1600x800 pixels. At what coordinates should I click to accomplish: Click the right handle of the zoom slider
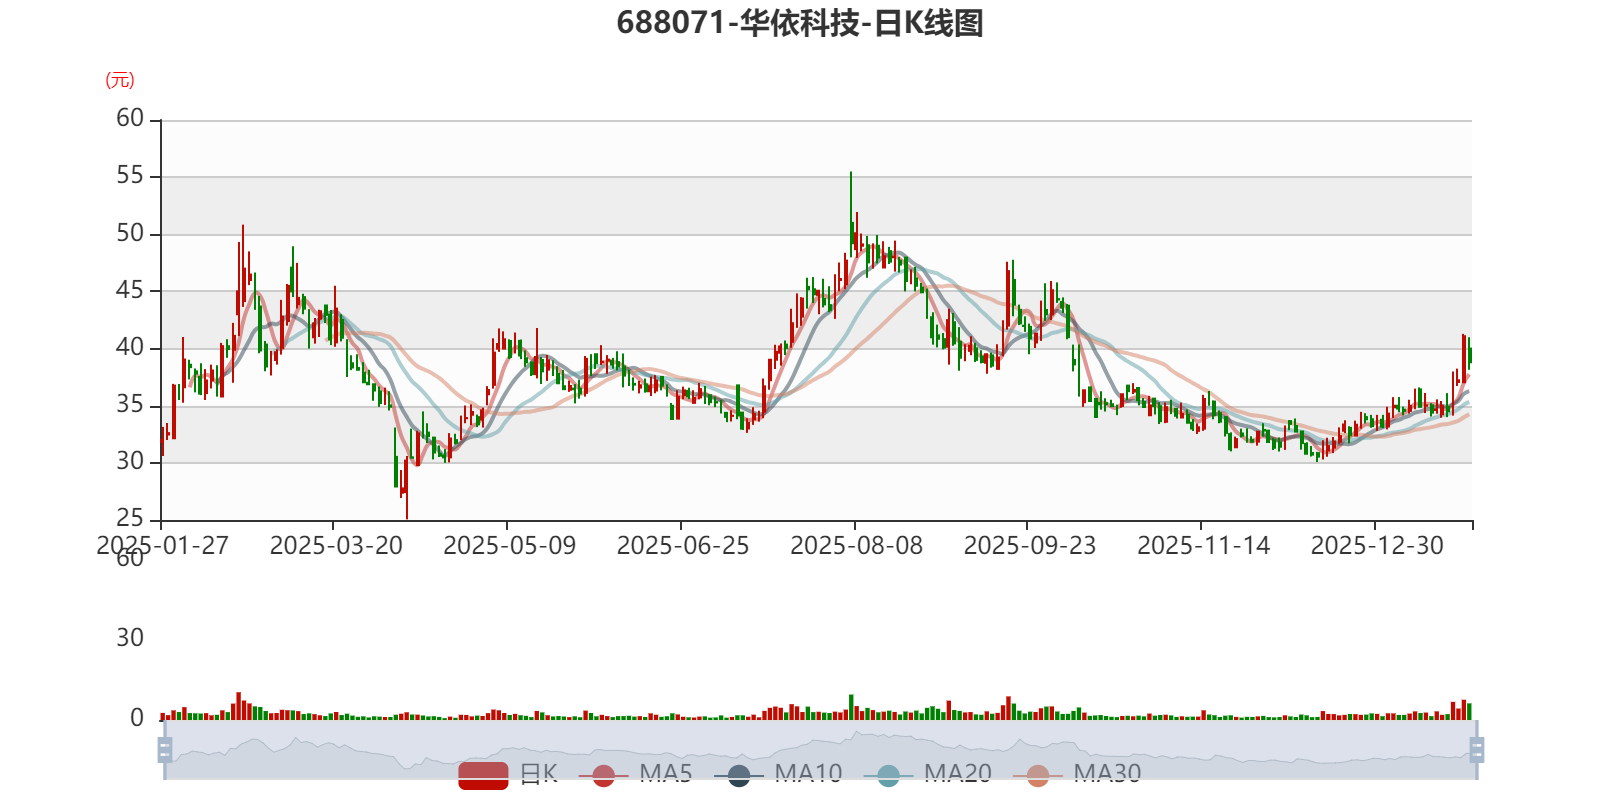(x=1476, y=749)
